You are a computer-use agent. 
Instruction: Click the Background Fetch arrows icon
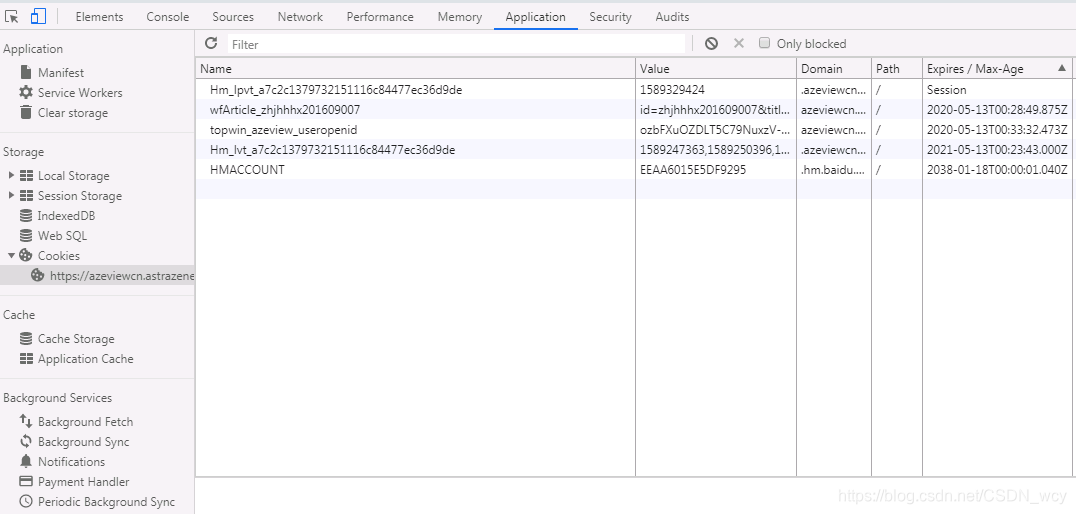click(26, 421)
